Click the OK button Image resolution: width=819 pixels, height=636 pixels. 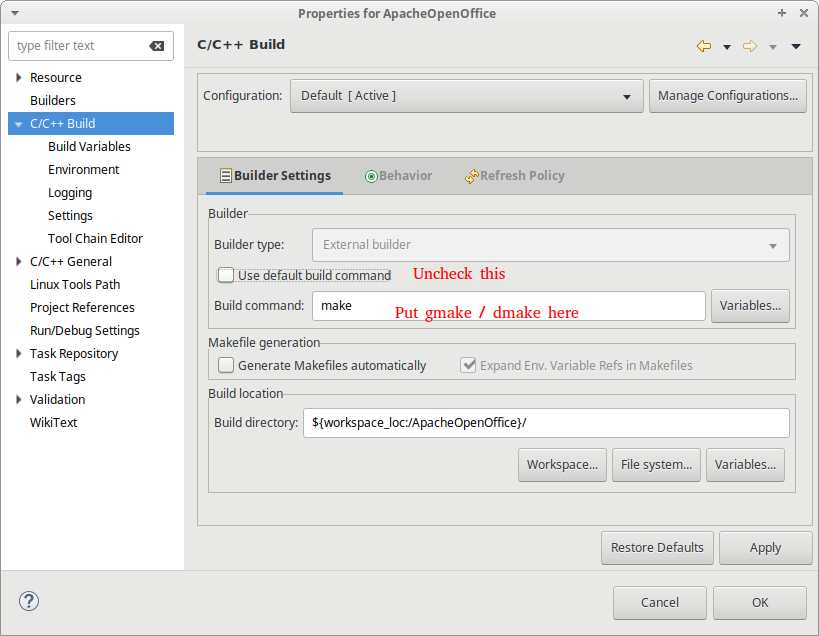coord(760,603)
